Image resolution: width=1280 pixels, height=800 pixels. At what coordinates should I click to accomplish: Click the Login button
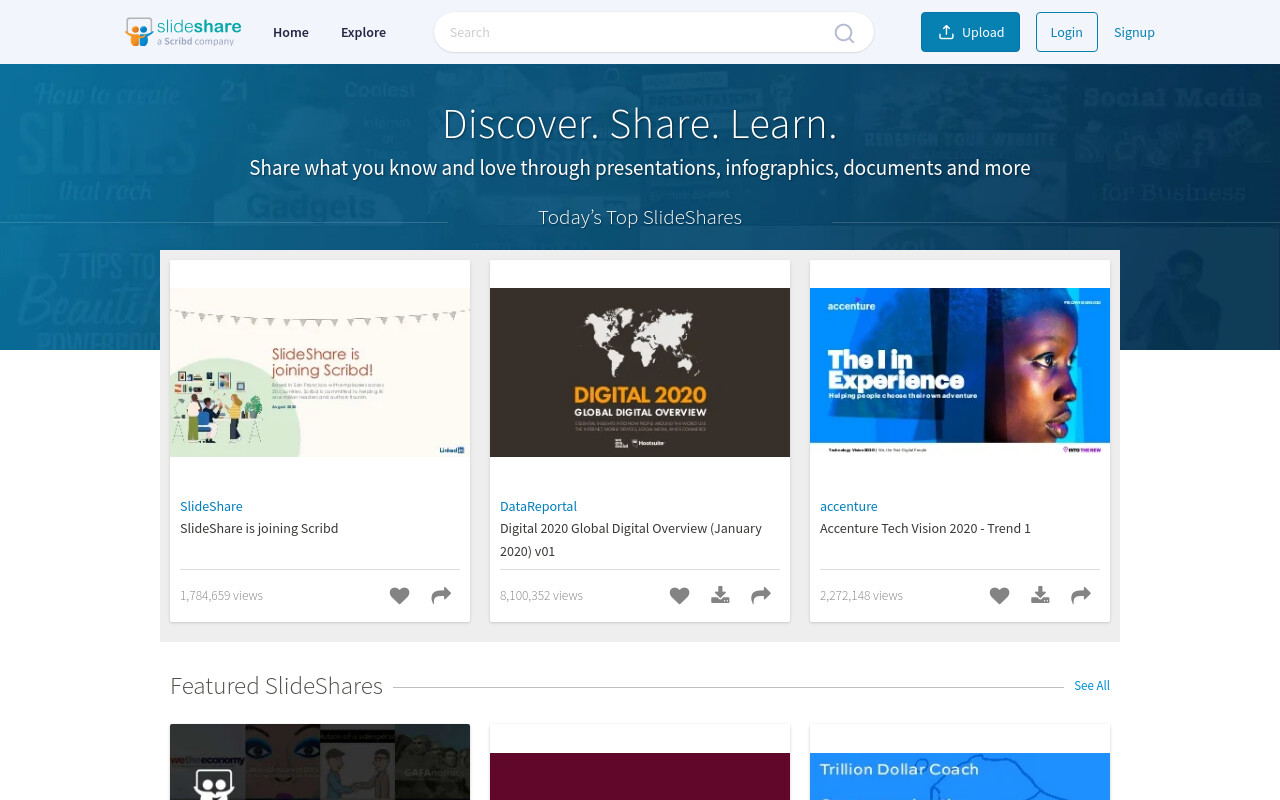click(x=1067, y=32)
